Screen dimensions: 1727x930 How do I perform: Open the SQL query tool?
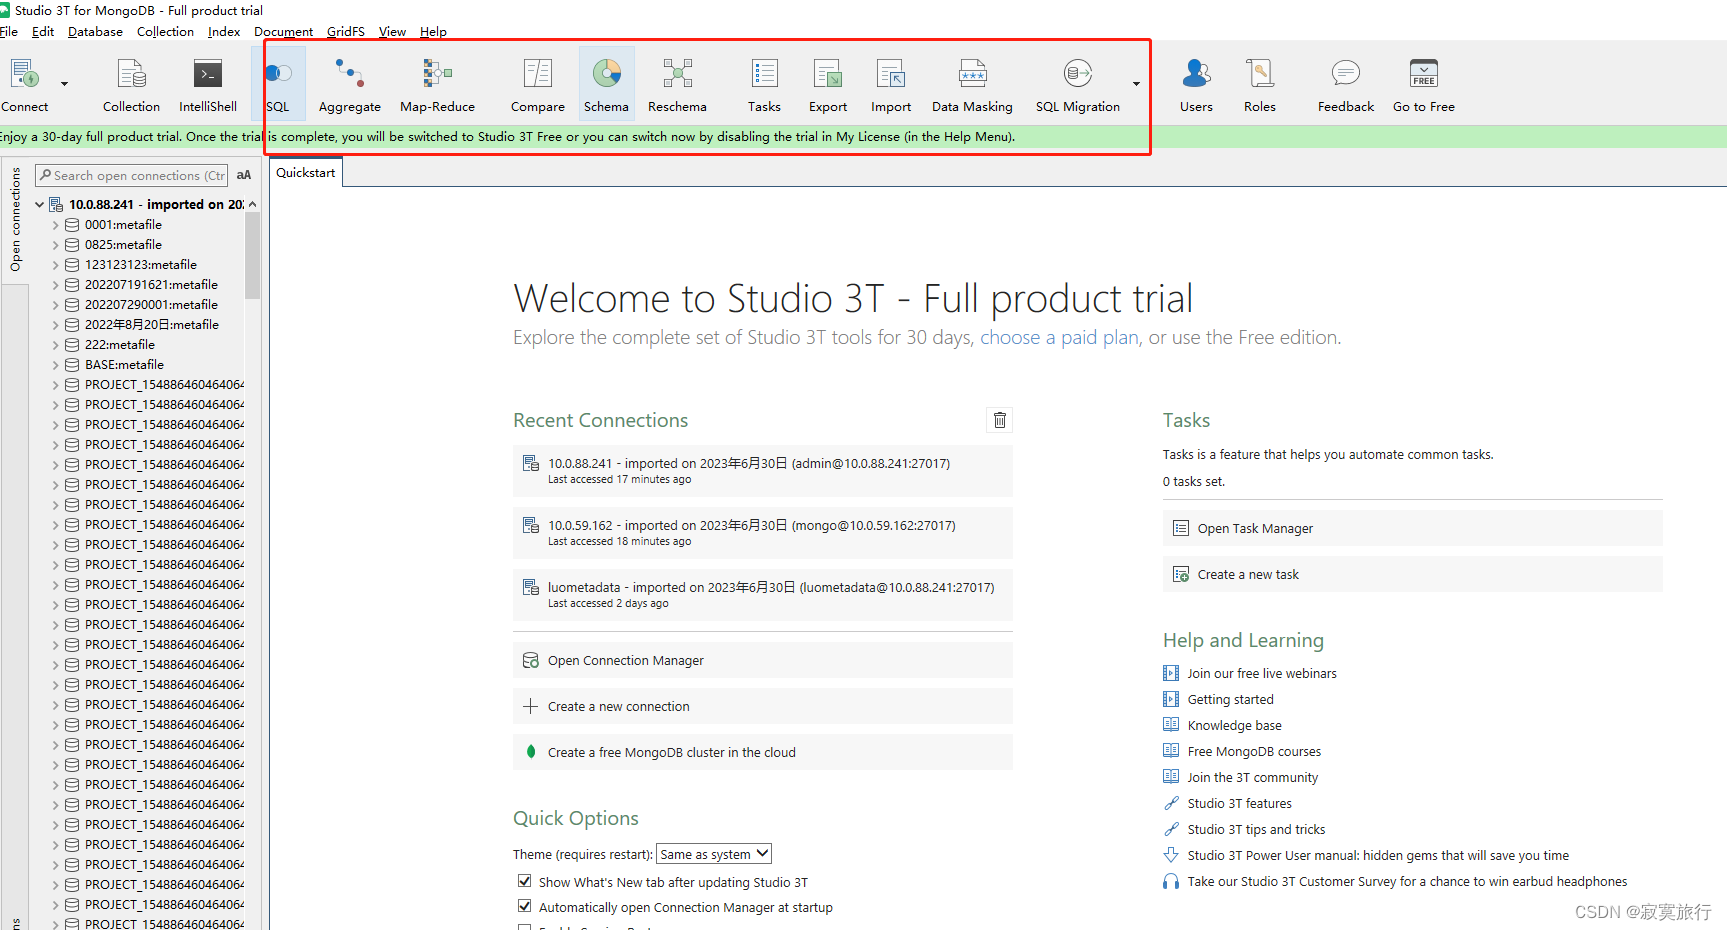(x=278, y=85)
